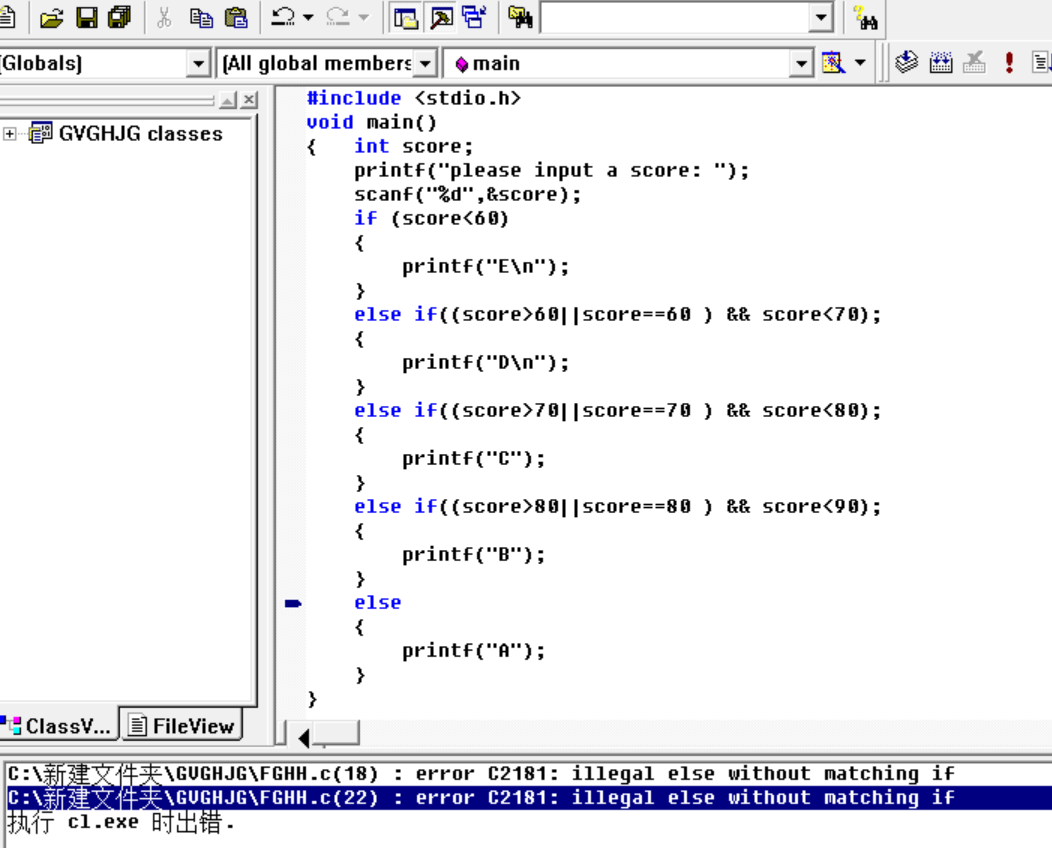
Task: Toggle the Workspace pane icon
Action: tap(406, 17)
